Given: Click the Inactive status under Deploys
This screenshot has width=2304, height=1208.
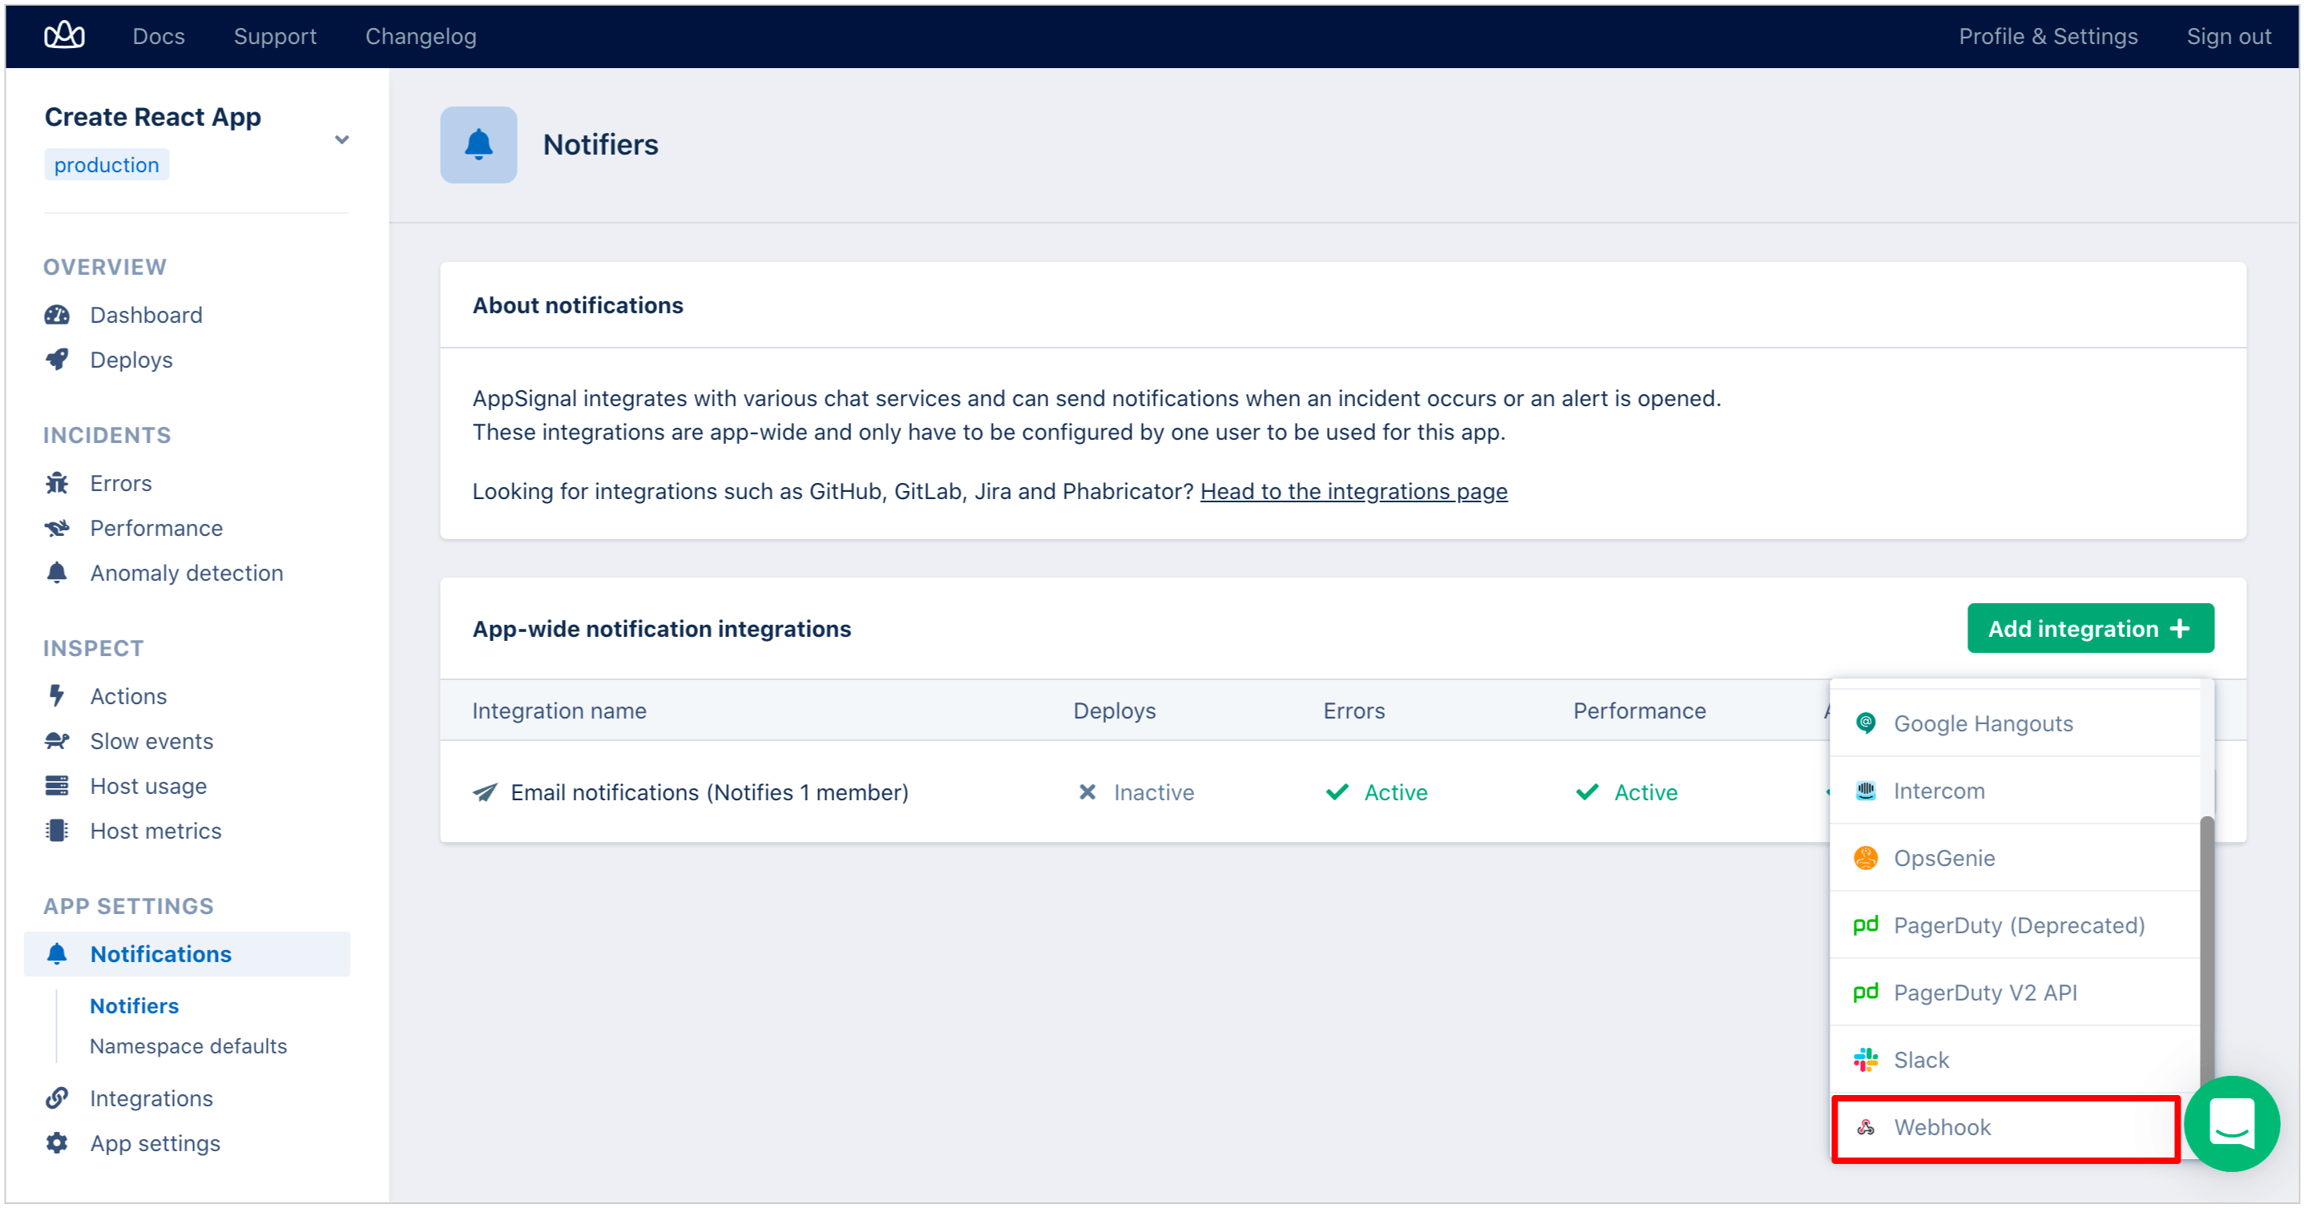Looking at the screenshot, I should click(x=1136, y=793).
